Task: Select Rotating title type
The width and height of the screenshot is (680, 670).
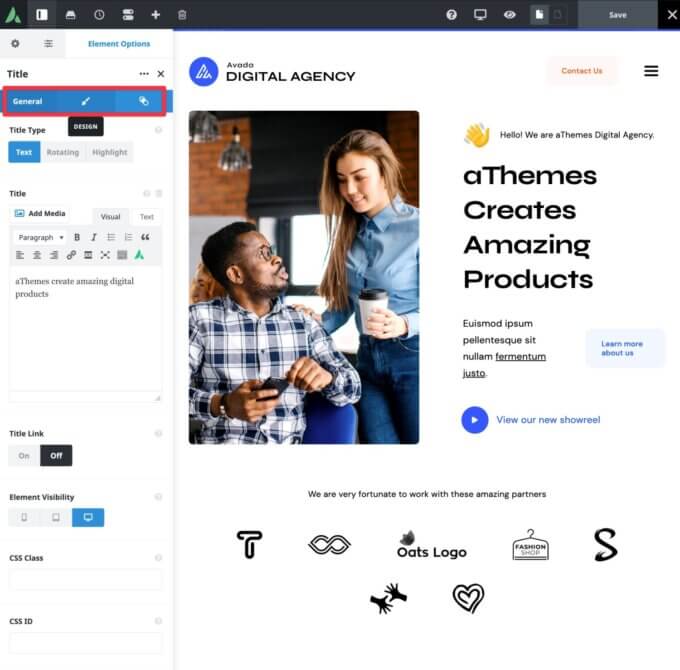Action: pos(63,152)
